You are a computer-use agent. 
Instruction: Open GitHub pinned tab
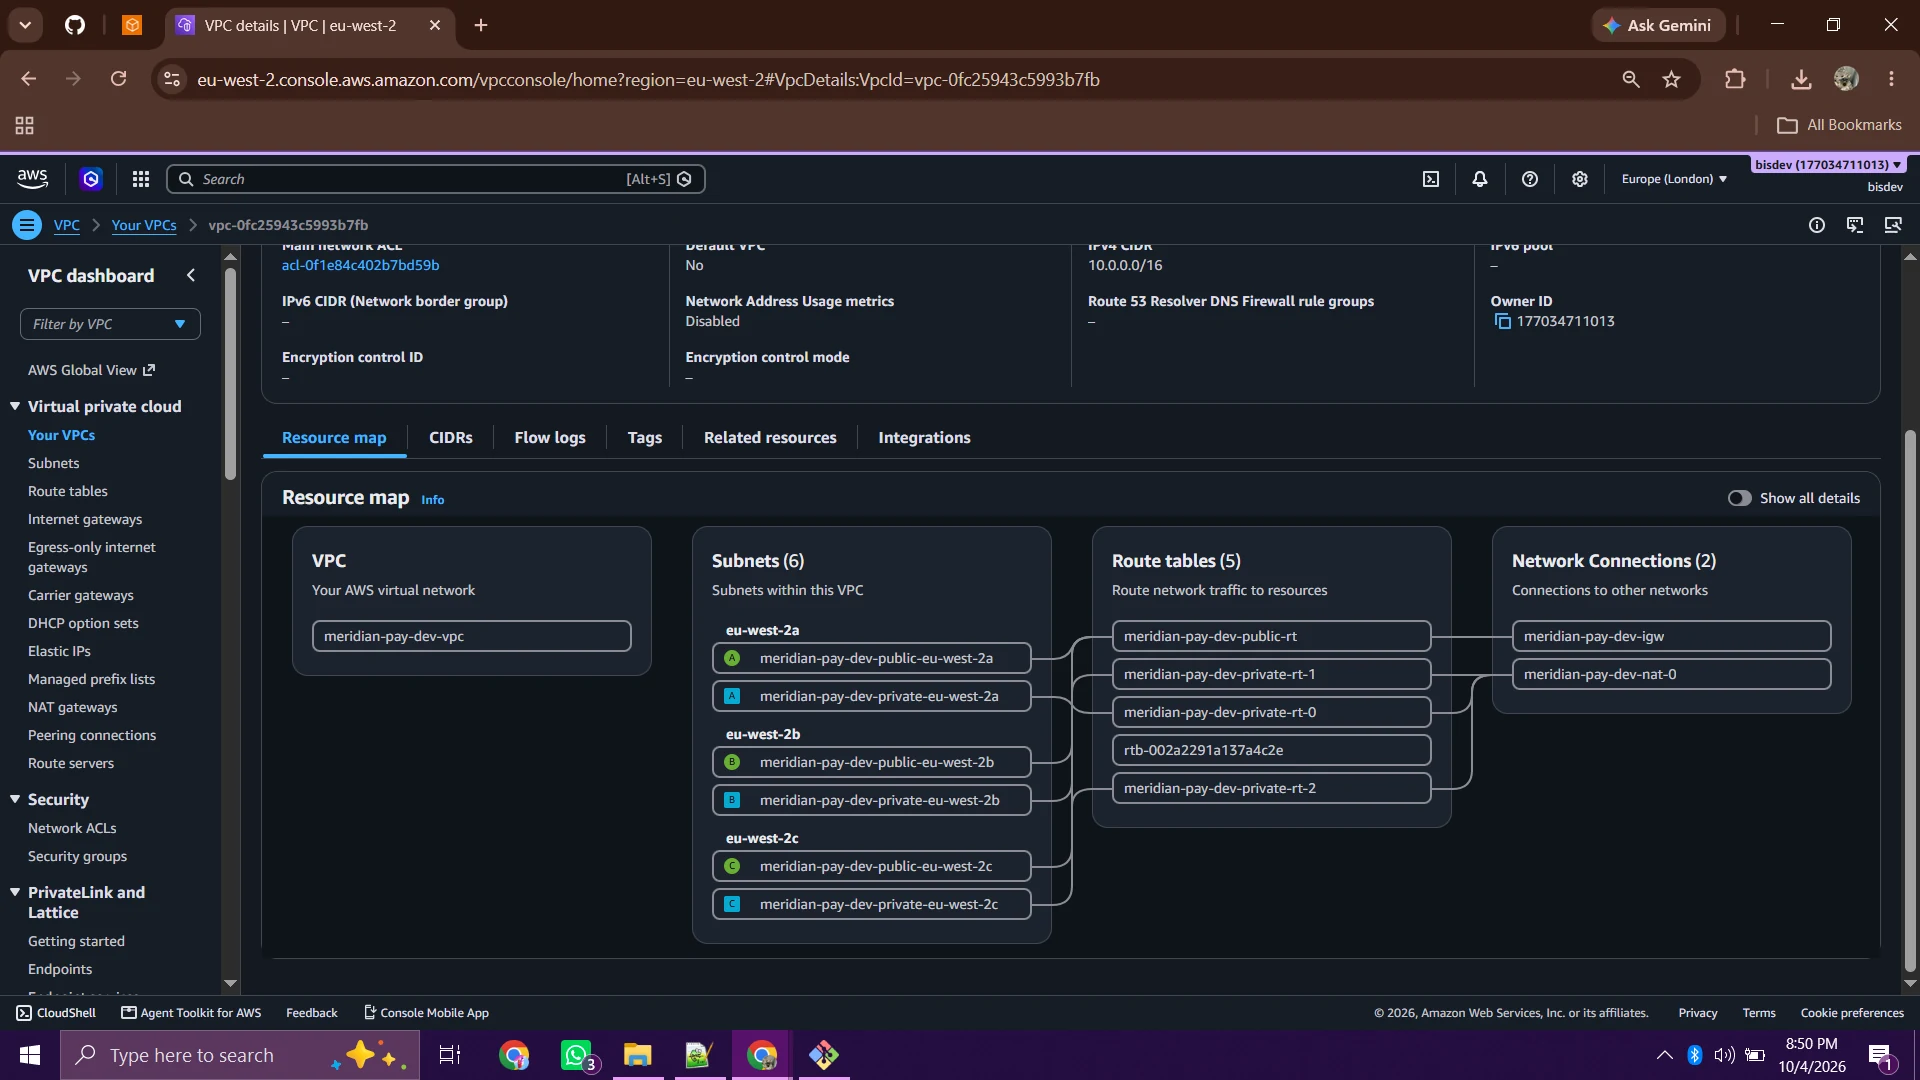75,25
